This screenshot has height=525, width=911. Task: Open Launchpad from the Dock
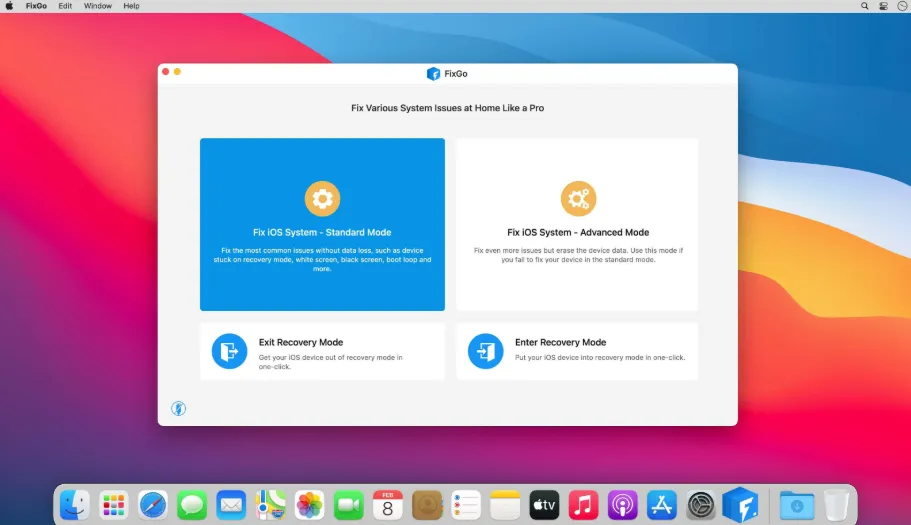[113, 505]
